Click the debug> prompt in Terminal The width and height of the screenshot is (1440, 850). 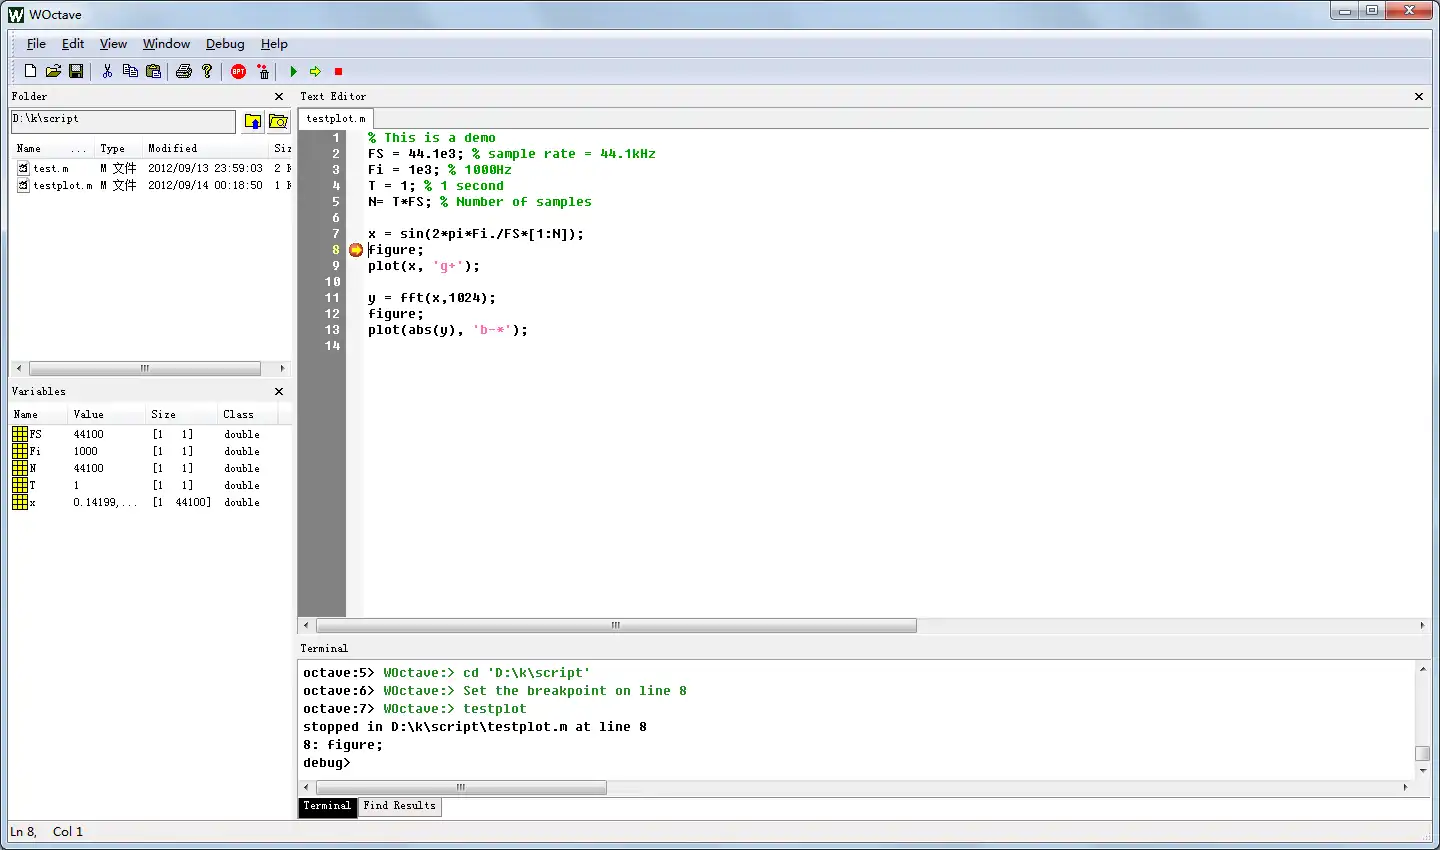coord(327,763)
